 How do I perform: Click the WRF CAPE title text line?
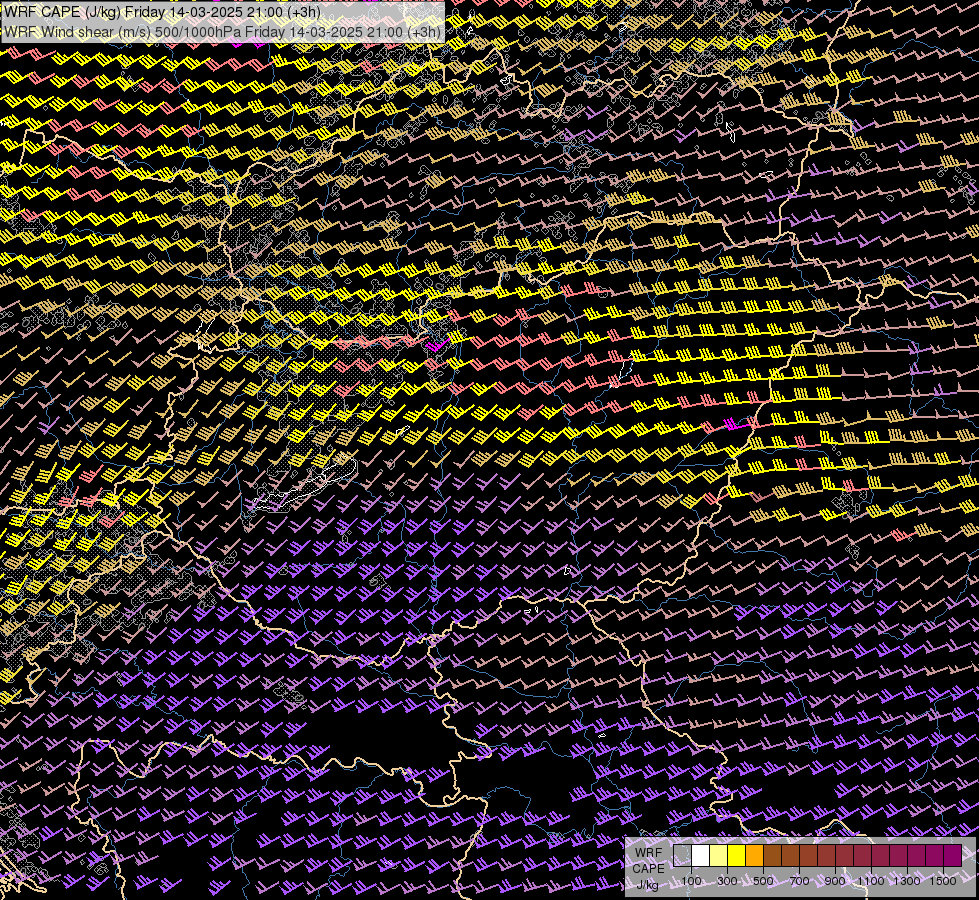point(162,12)
